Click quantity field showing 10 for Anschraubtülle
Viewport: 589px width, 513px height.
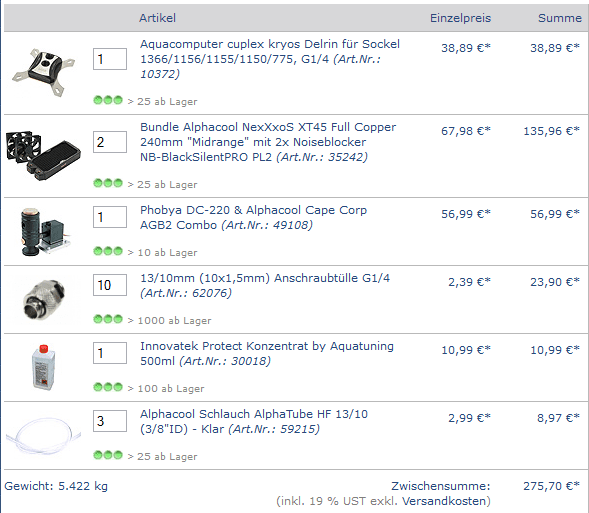[110, 285]
